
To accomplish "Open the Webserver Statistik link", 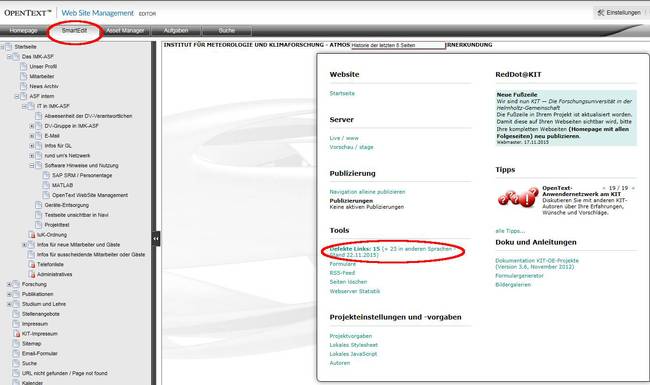I will pyautogui.click(x=355, y=291).
